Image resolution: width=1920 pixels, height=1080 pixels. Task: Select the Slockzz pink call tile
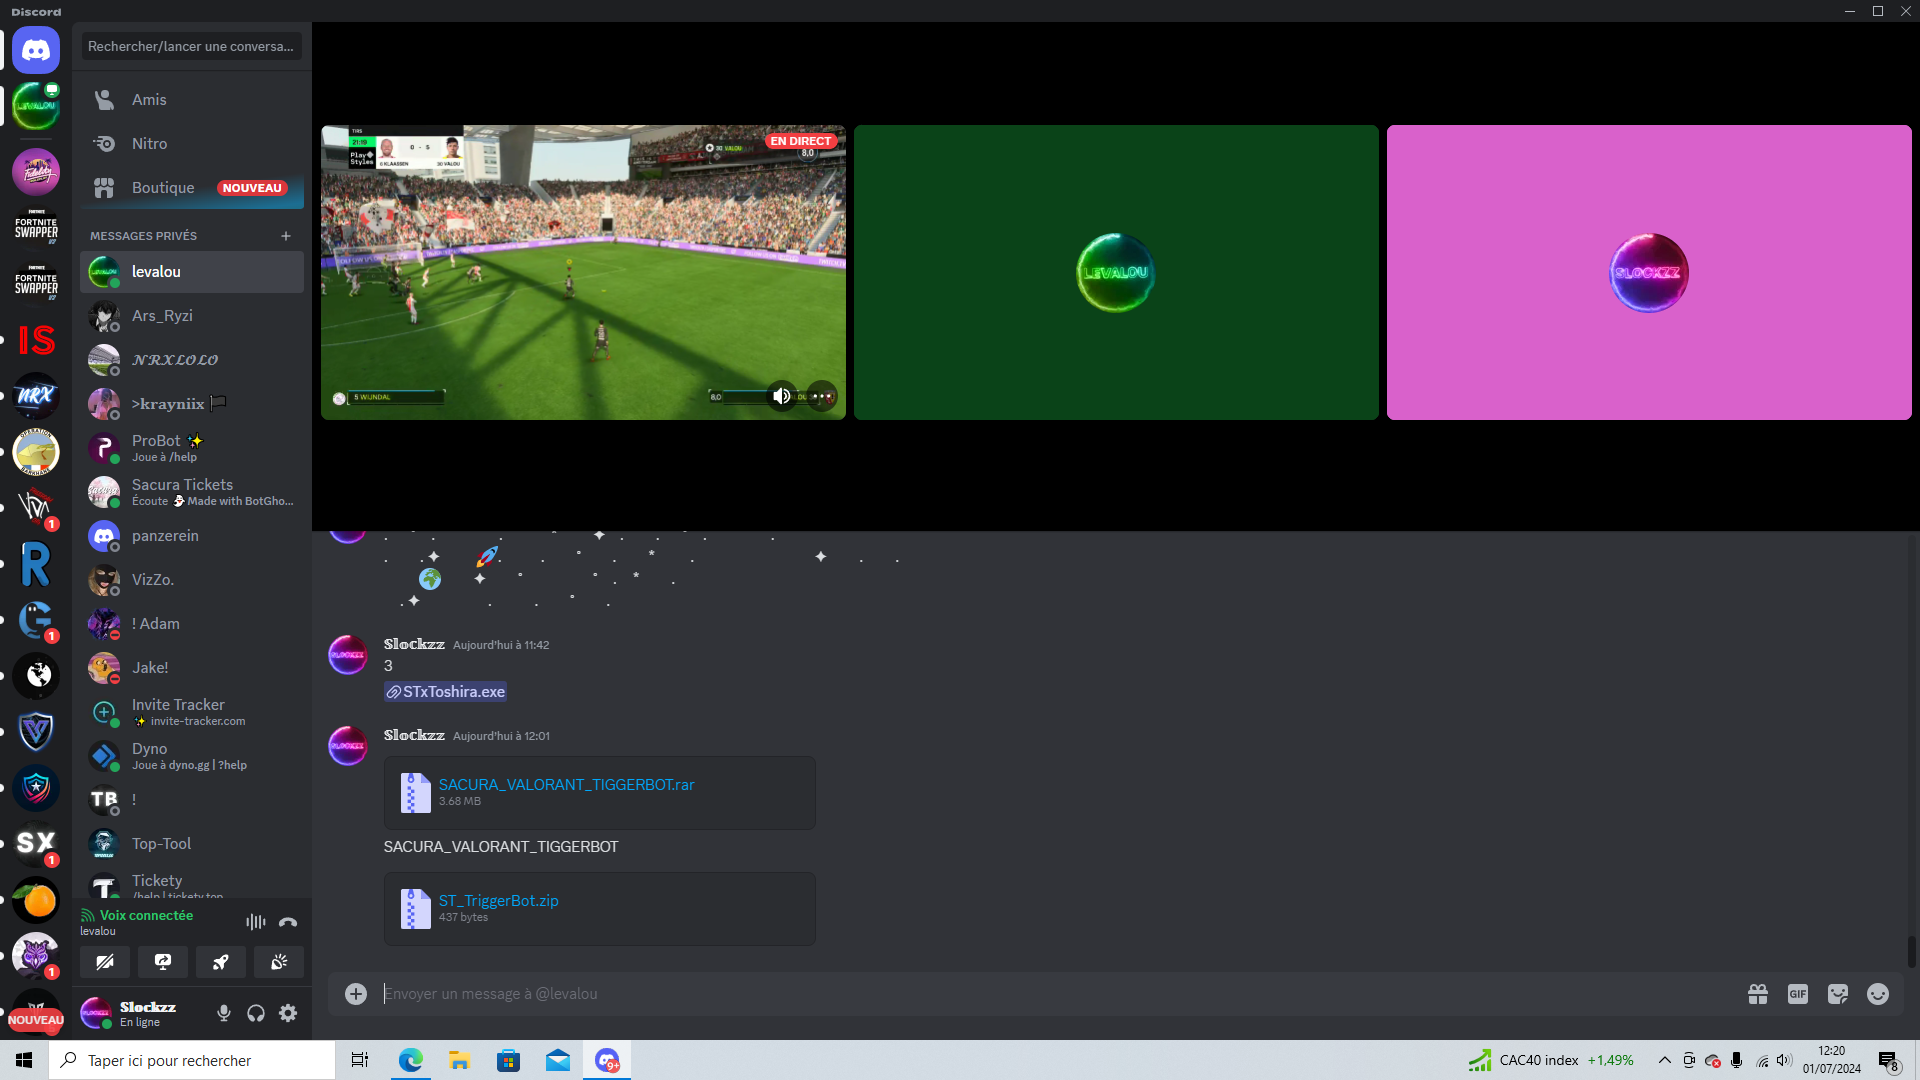(x=1649, y=272)
